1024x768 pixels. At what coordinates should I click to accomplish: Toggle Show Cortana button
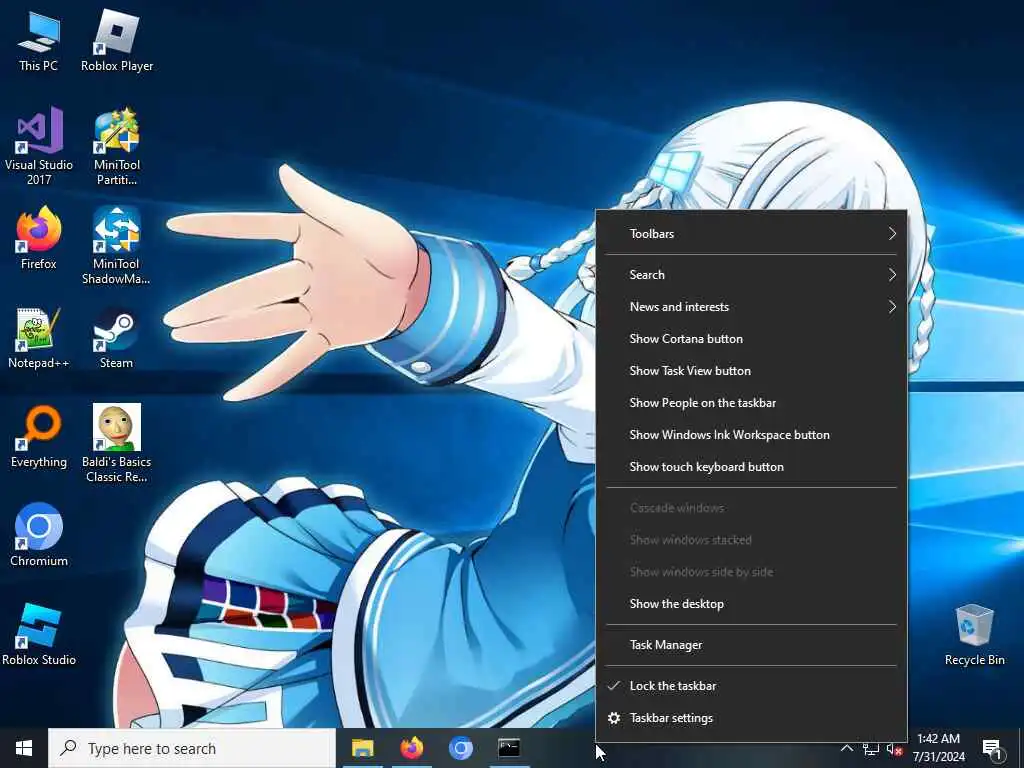pyautogui.click(x=752, y=339)
